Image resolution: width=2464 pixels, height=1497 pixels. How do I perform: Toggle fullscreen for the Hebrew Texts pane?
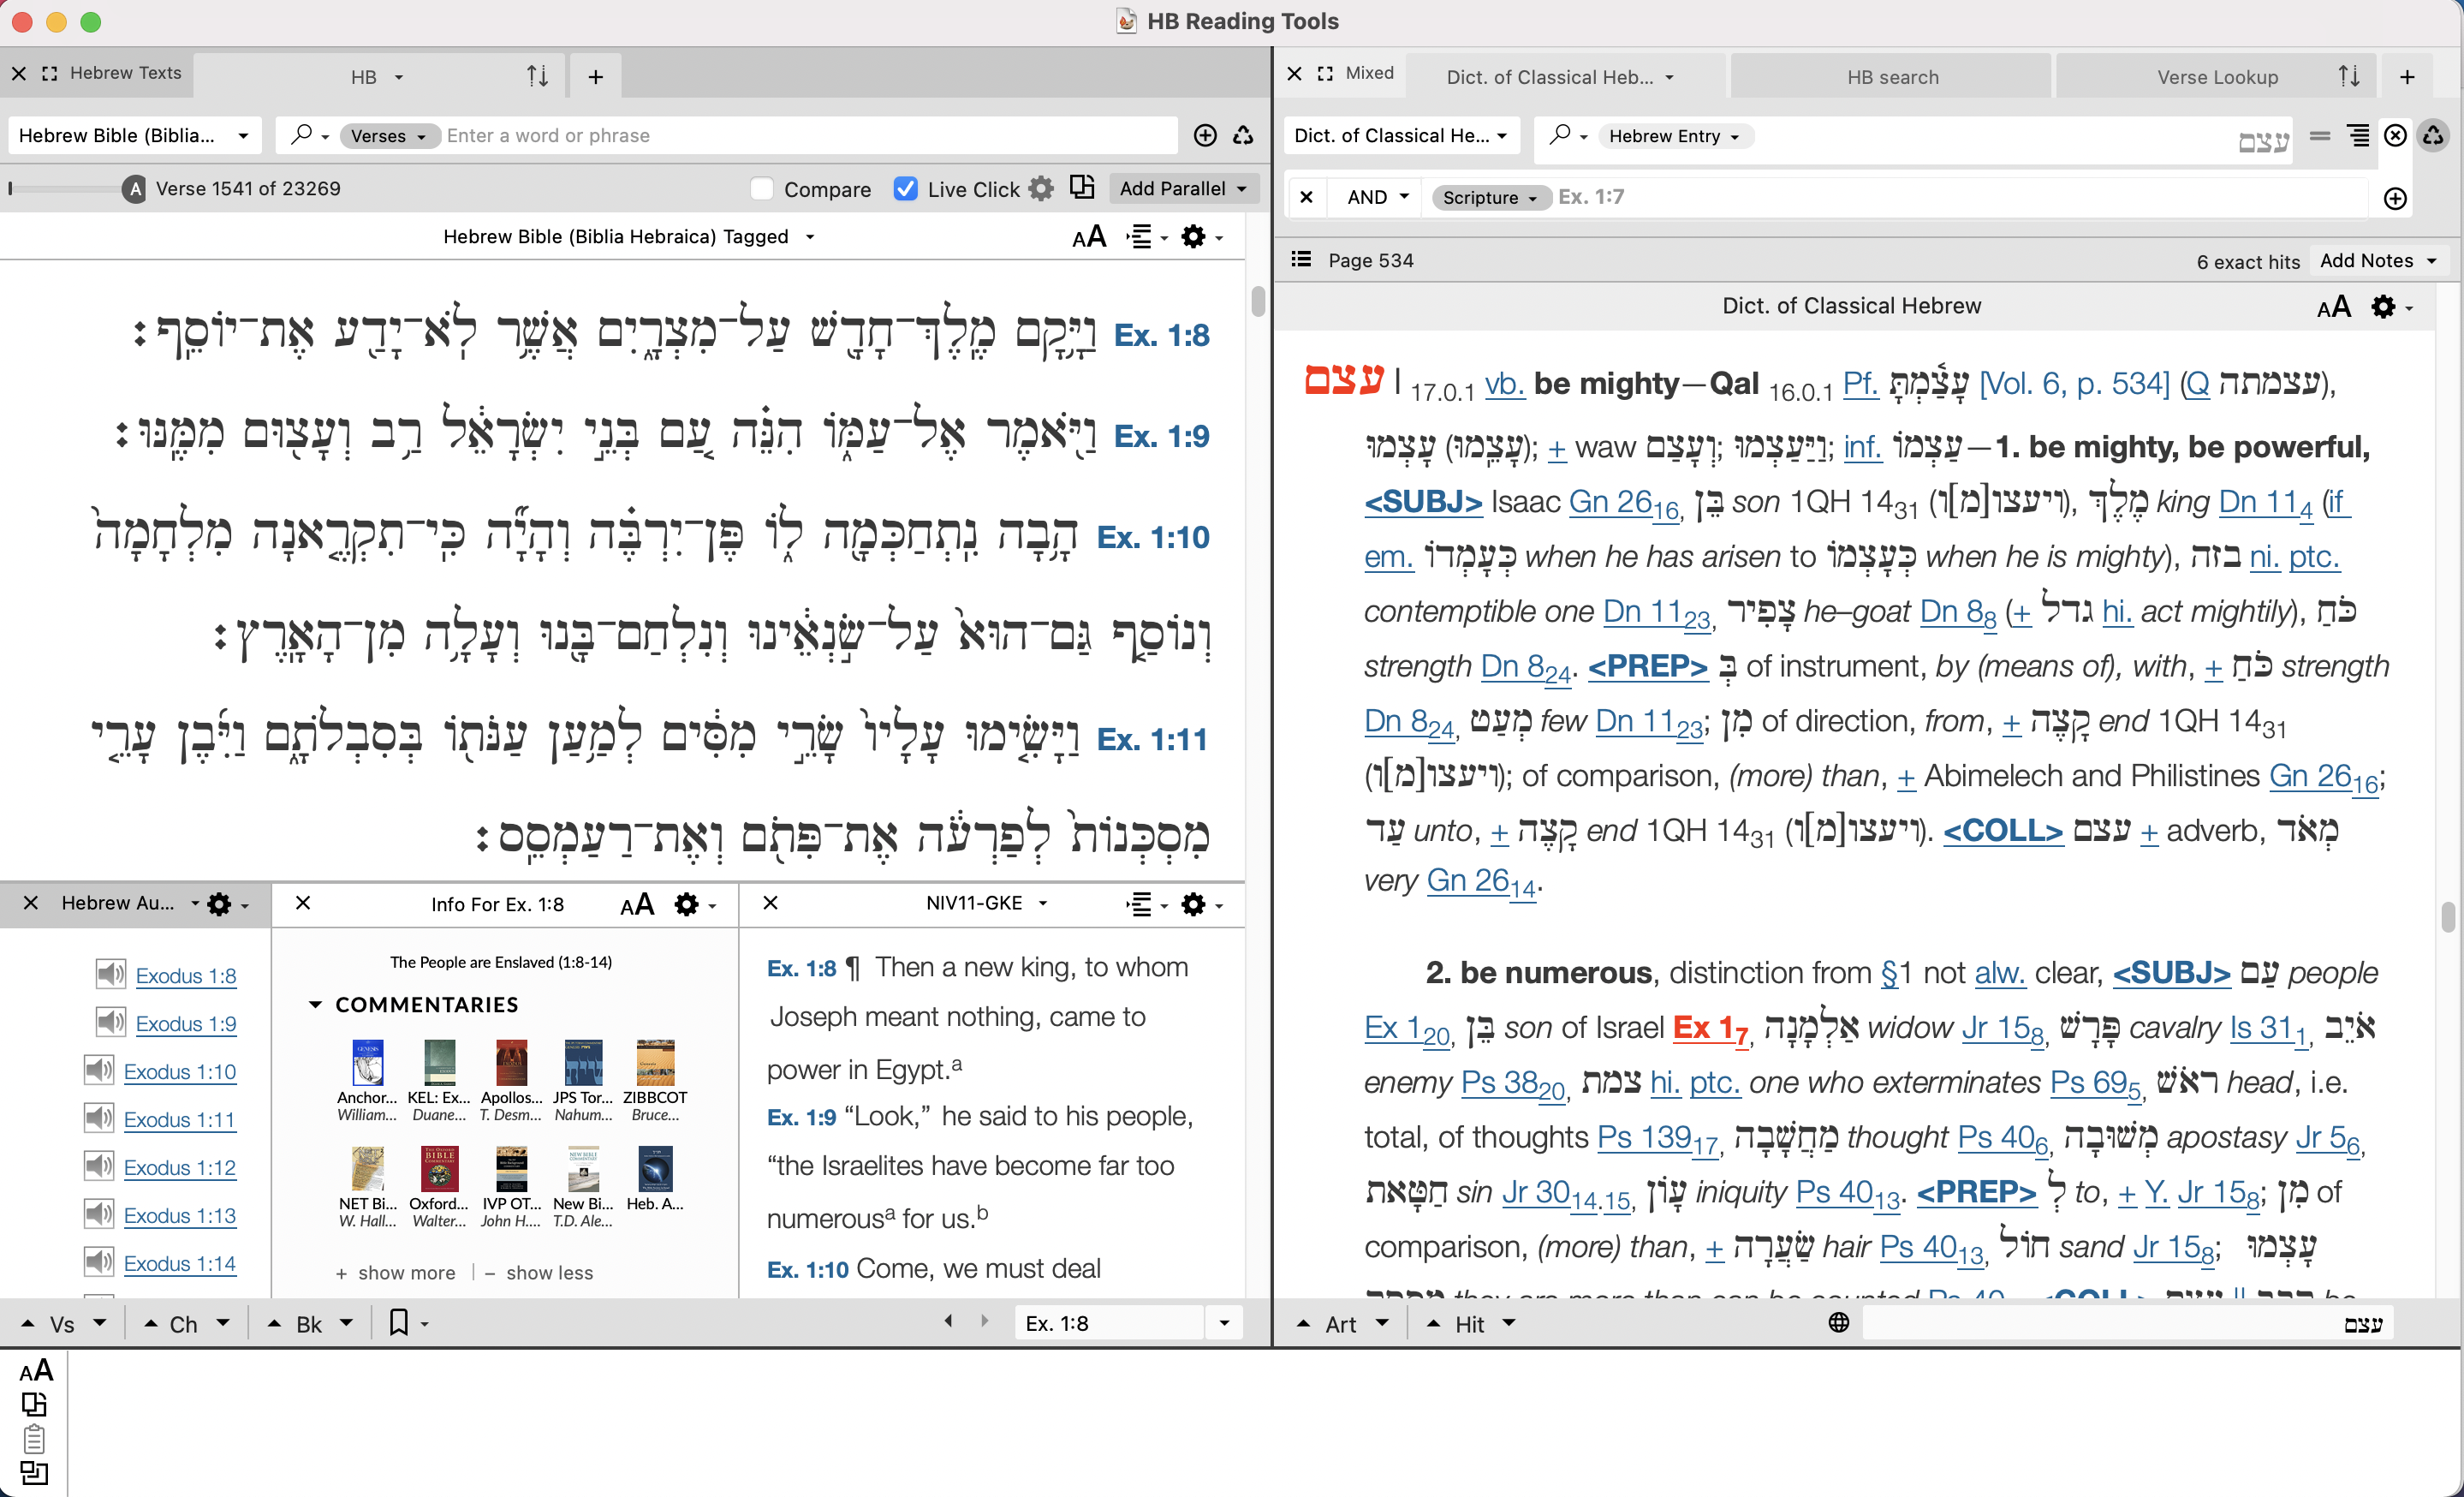pos(48,73)
